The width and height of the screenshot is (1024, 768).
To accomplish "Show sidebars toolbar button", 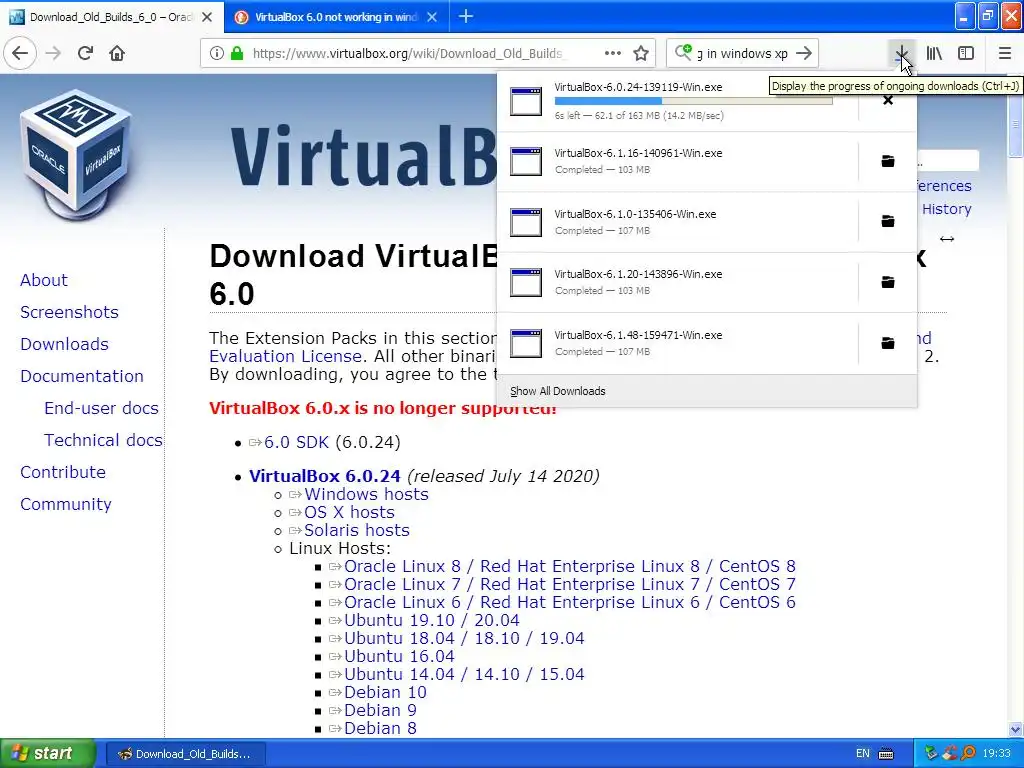I will (966, 53).
